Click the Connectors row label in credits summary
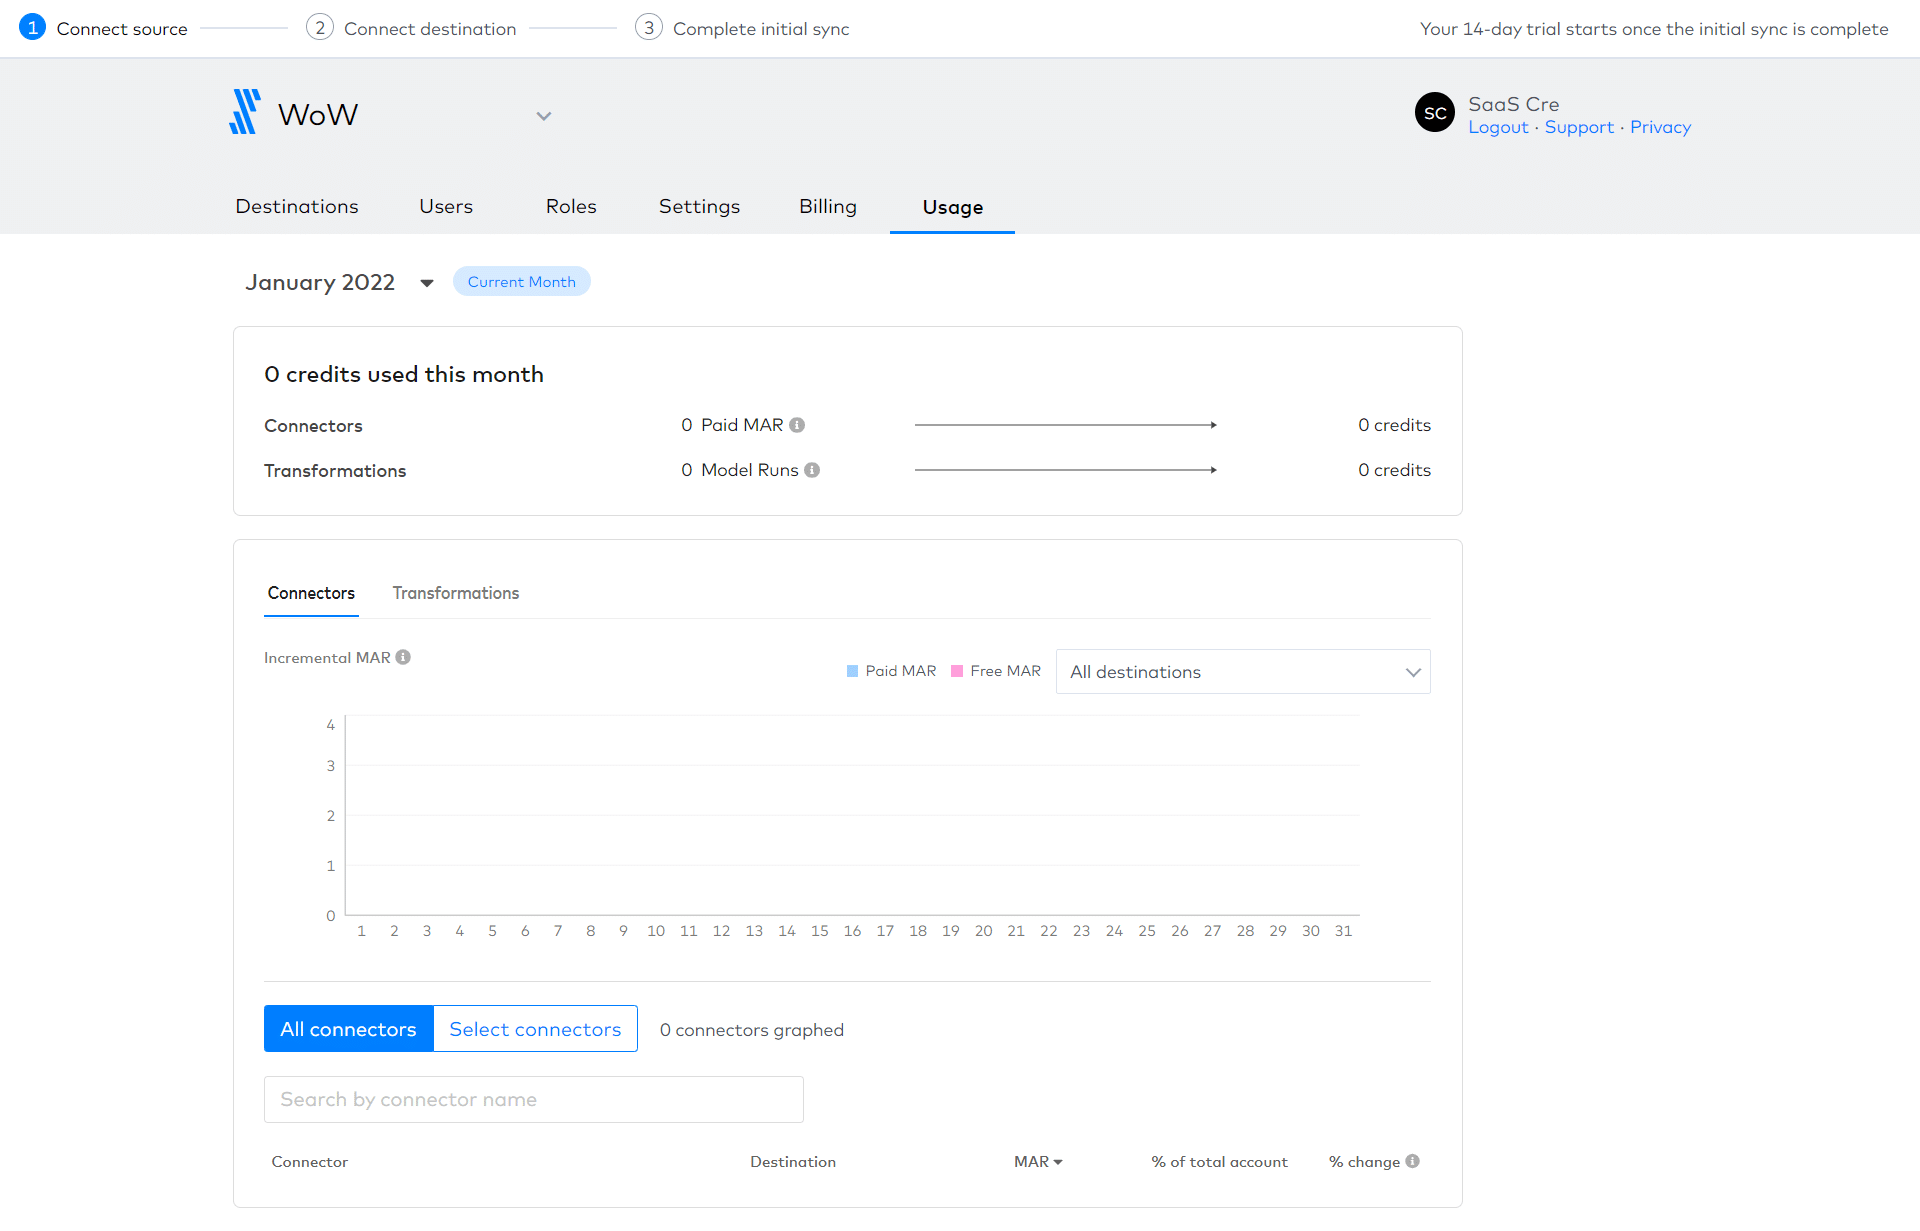This screenshot has width=1920, height=1231. click(313, 426)
